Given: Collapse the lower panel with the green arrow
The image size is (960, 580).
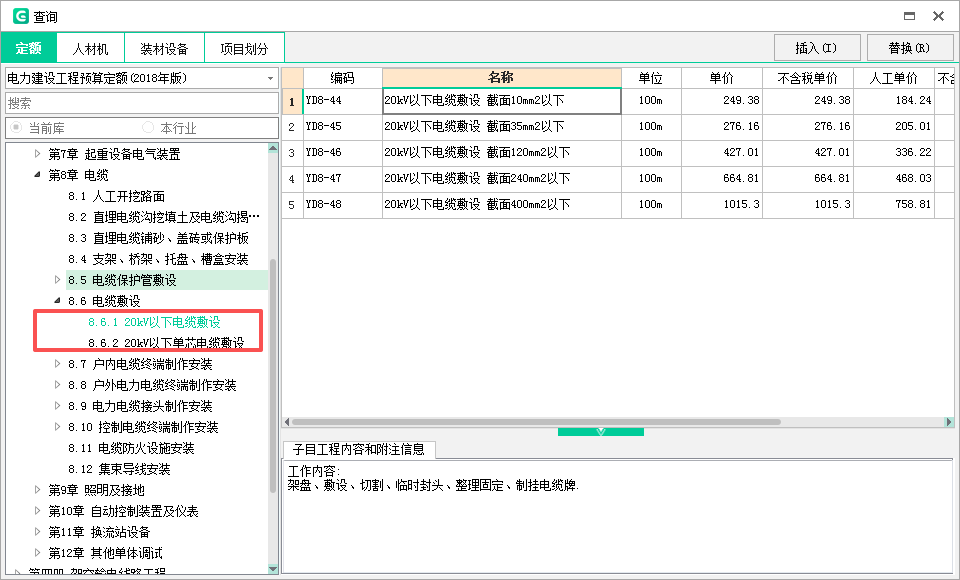Looking at the screenshot, I should [x=600, y=431].
